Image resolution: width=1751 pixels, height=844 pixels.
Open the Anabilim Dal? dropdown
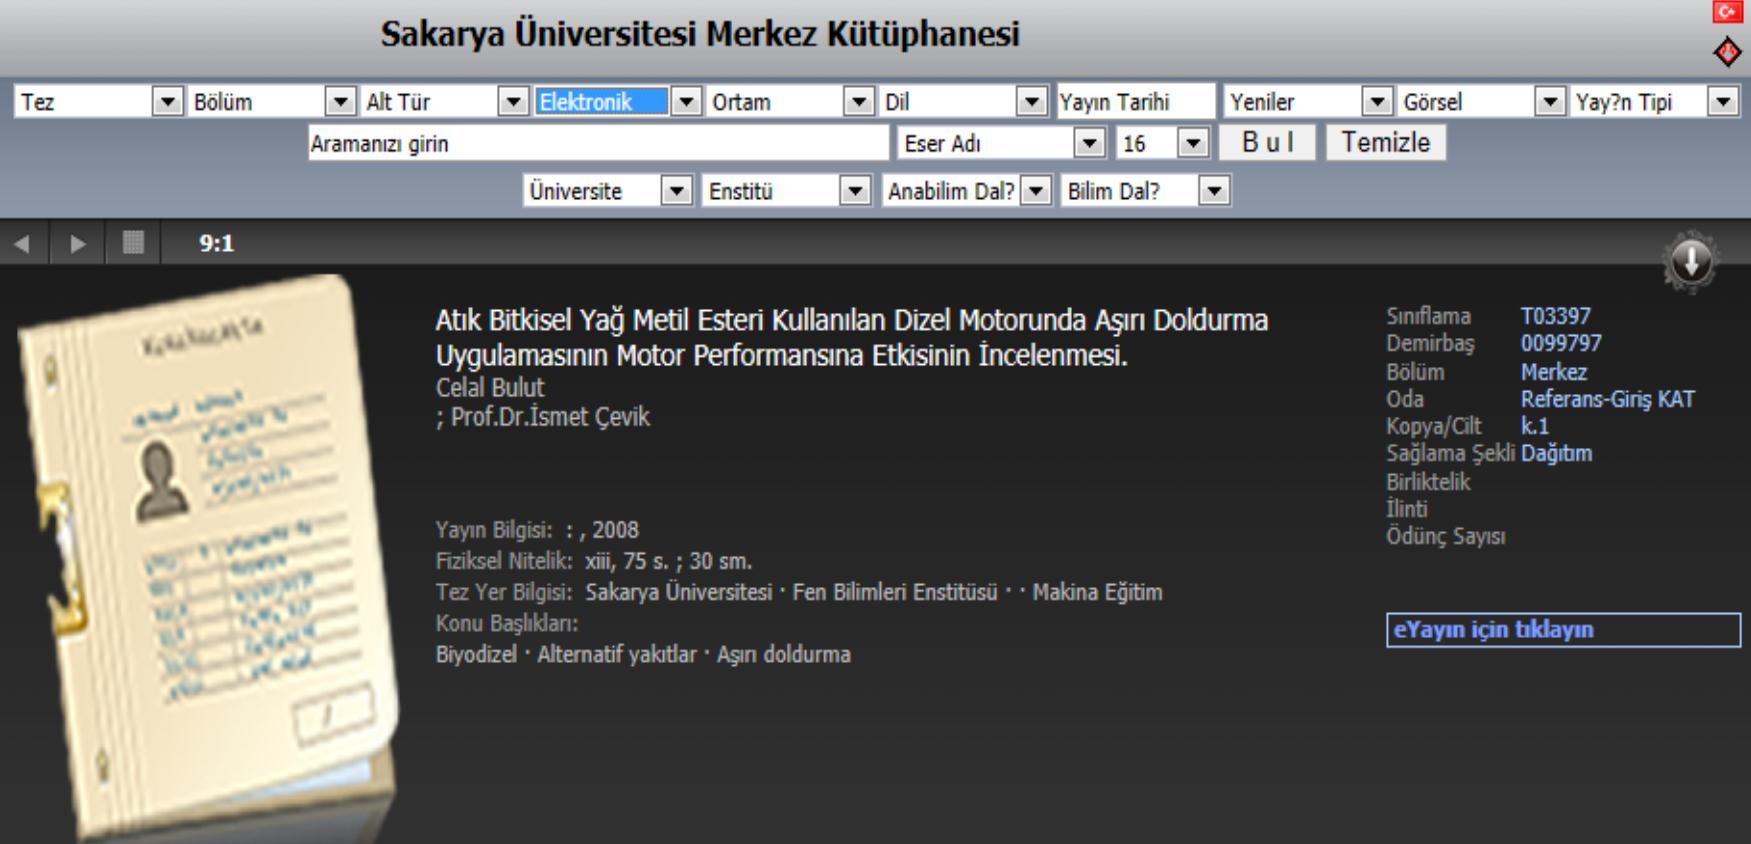click(x=966, y=191)
